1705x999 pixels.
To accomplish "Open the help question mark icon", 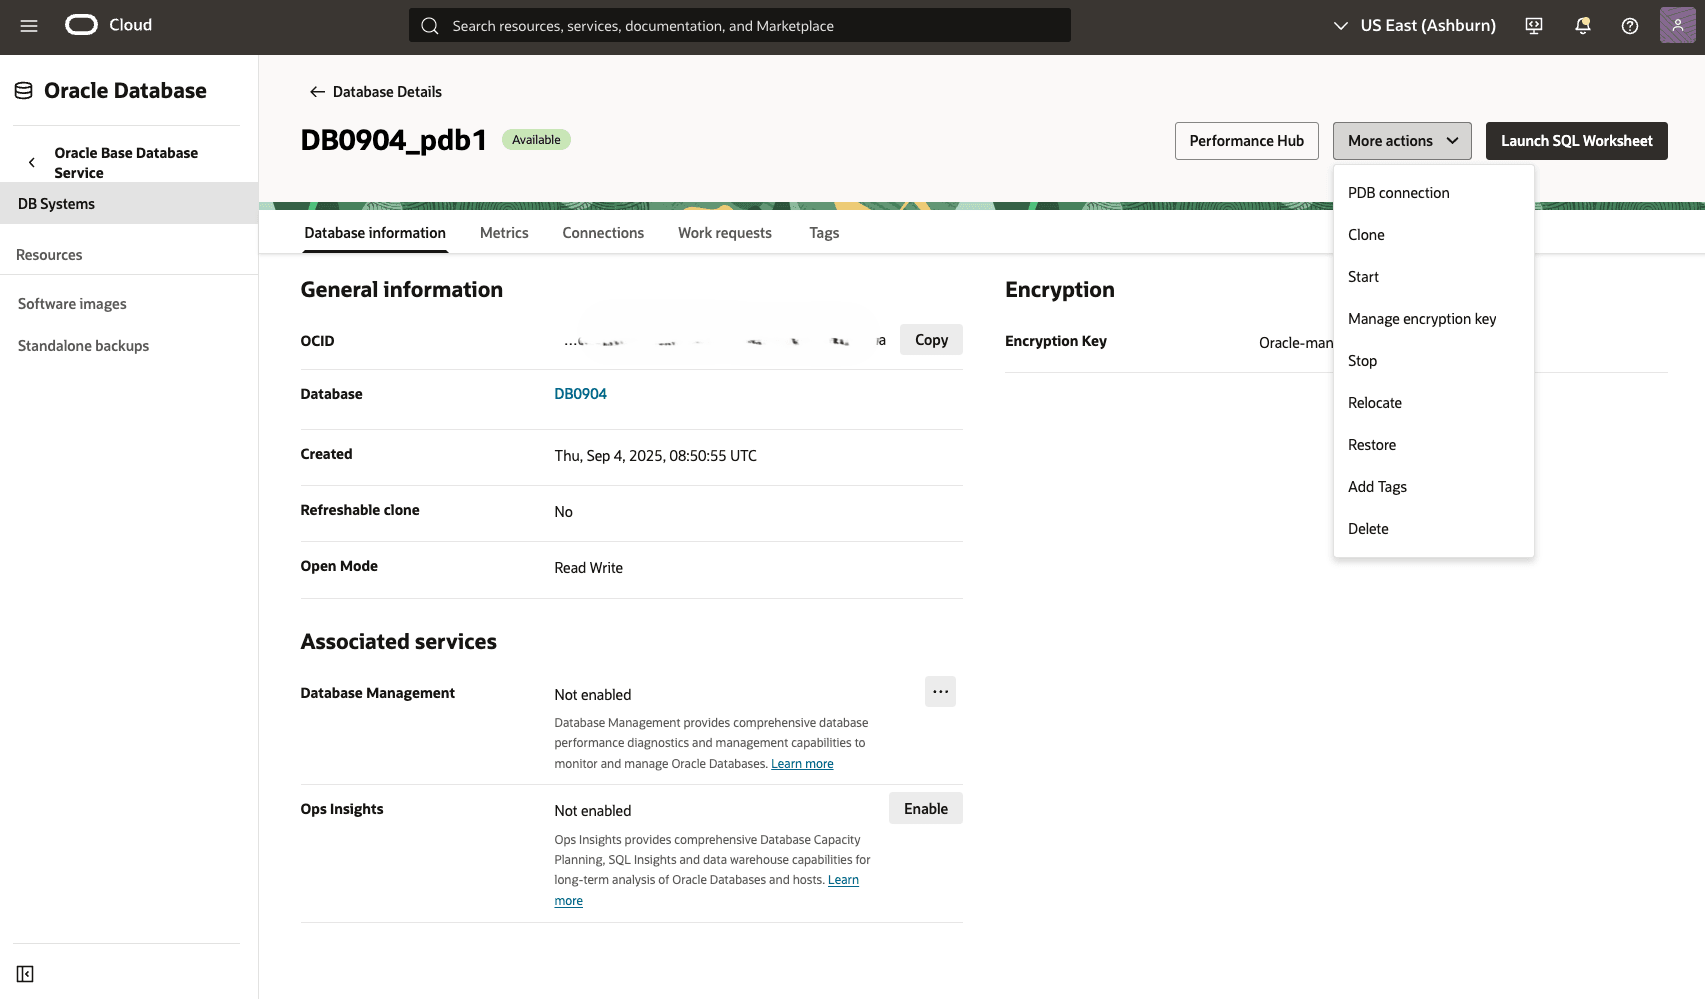I will [x=1629, y=25].
